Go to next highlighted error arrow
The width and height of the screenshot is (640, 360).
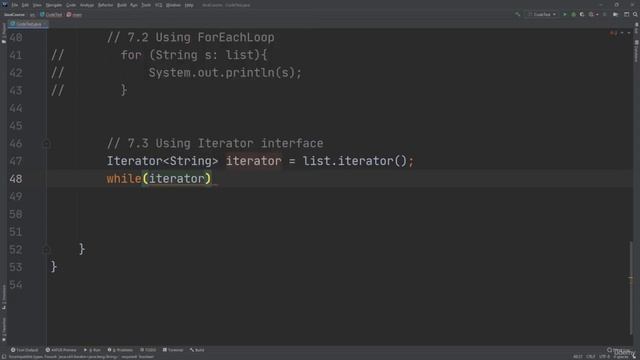click(629, 33)
